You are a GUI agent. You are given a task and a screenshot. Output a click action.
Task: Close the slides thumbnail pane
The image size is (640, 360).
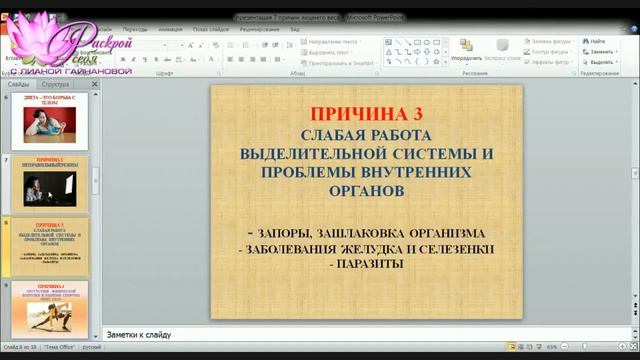[95, 84]
